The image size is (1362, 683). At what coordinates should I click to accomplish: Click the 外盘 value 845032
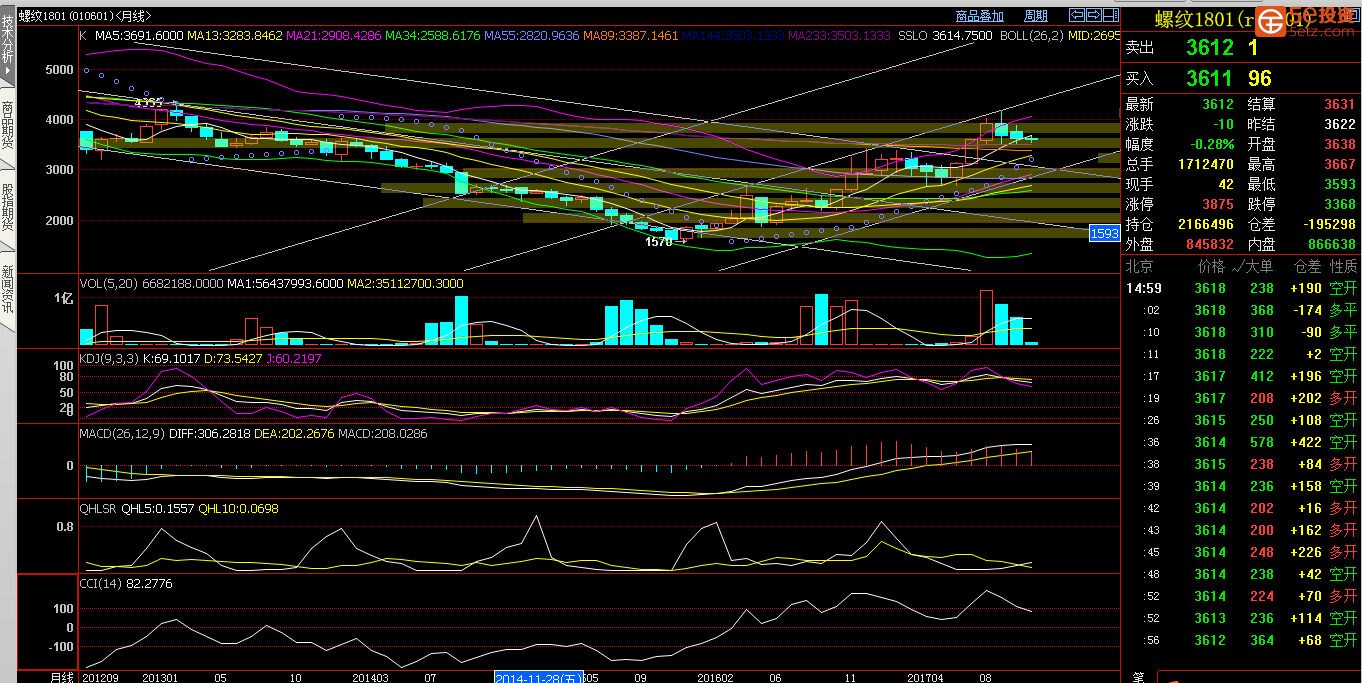[x=1209, y=244]
